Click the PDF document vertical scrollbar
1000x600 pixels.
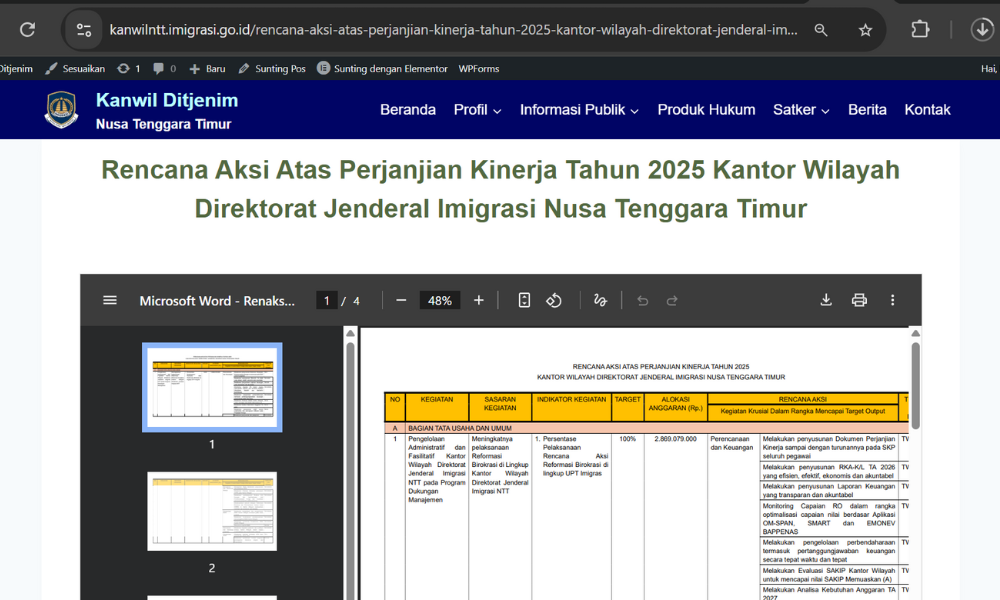coord(915,386)
